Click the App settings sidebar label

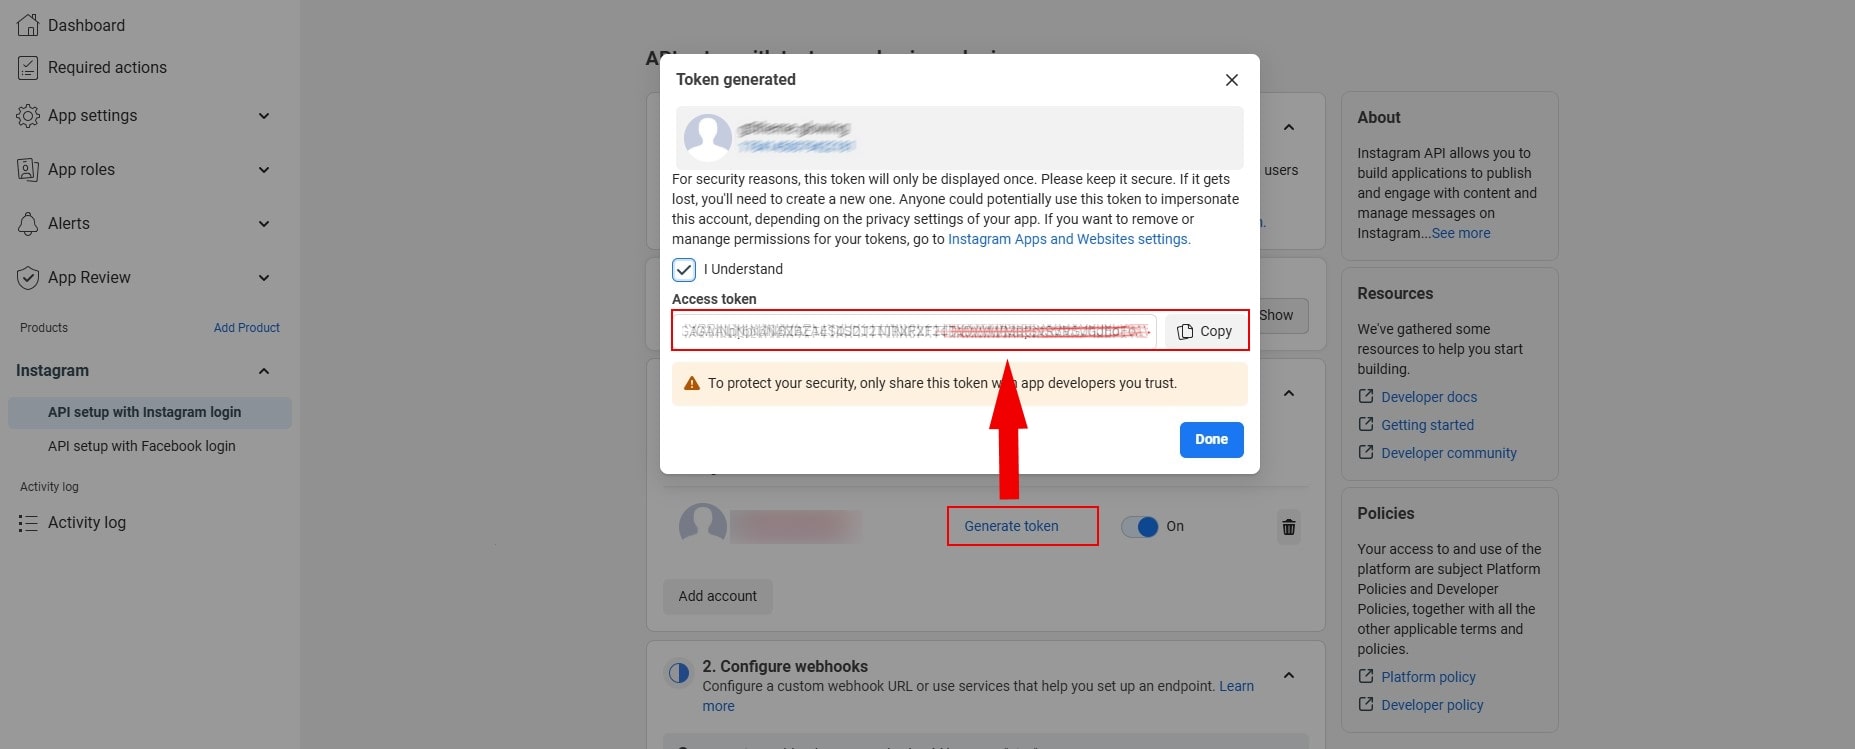92,115
